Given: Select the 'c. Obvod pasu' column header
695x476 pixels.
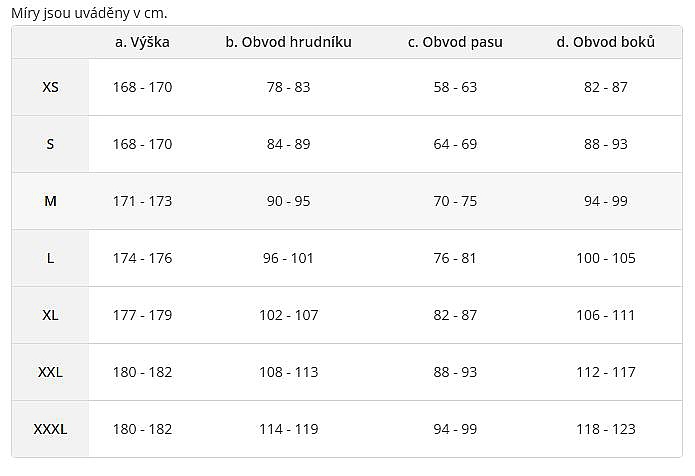Looking at the screenshot, I should [x=455, y=42].
